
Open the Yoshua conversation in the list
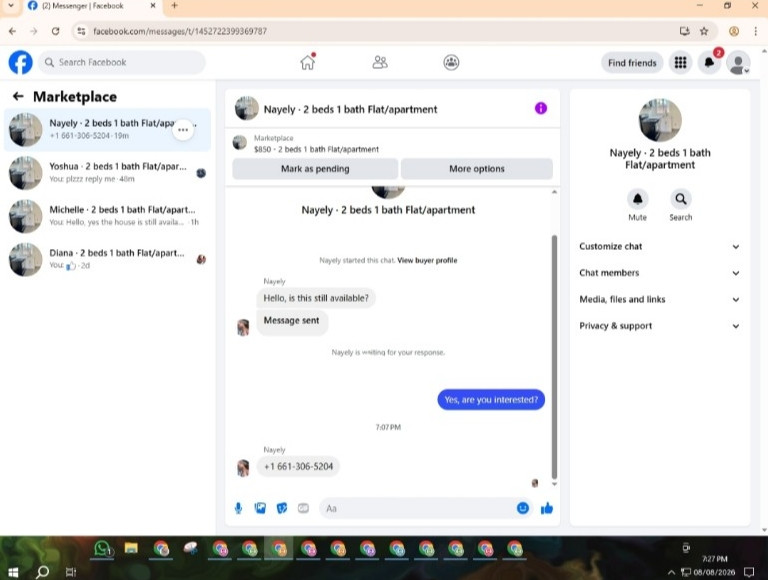[107, 173]
